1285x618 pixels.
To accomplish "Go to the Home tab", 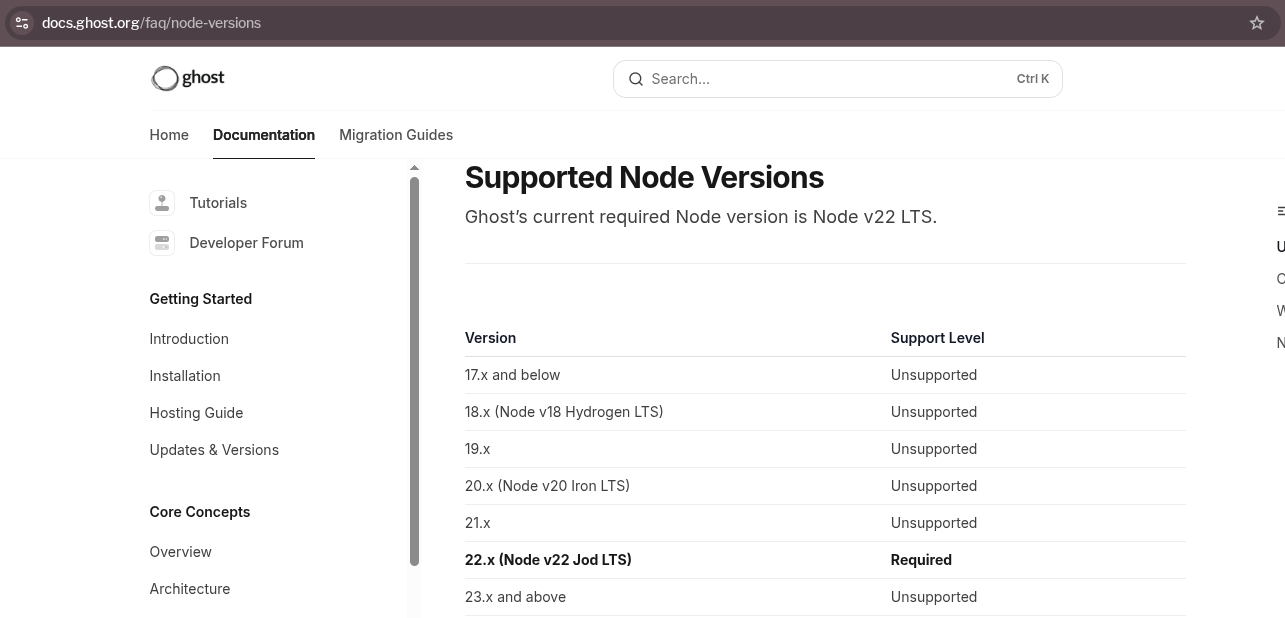I will [x=169, y=135].
